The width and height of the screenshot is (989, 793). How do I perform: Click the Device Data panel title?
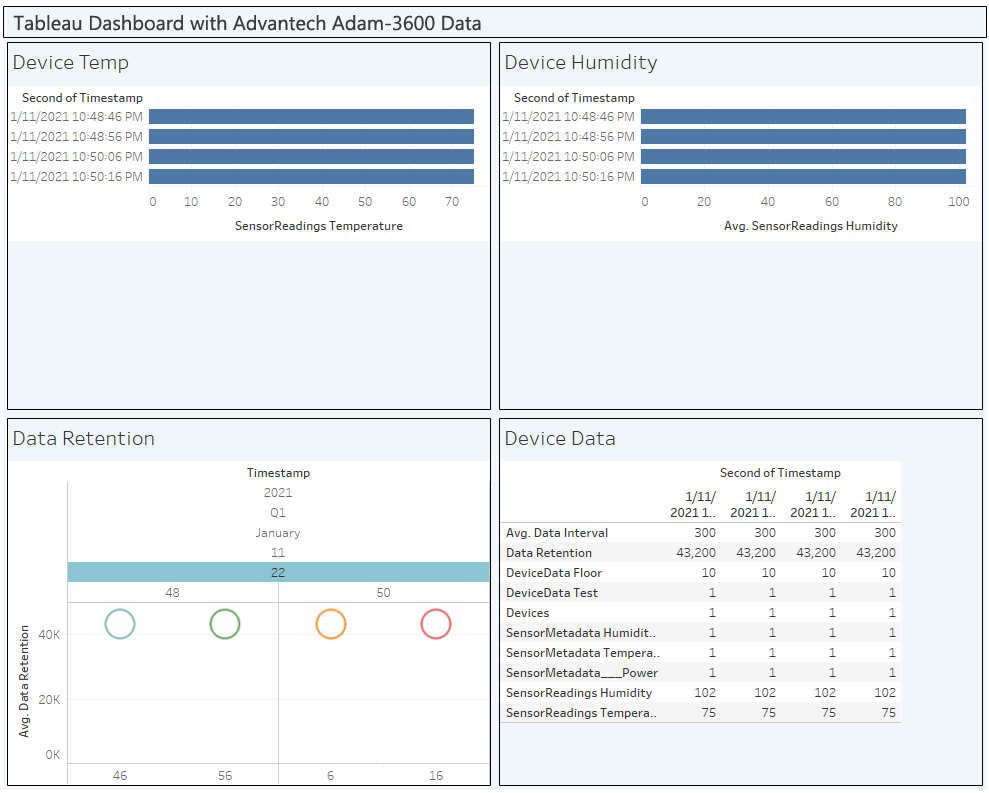pos(560,438)
